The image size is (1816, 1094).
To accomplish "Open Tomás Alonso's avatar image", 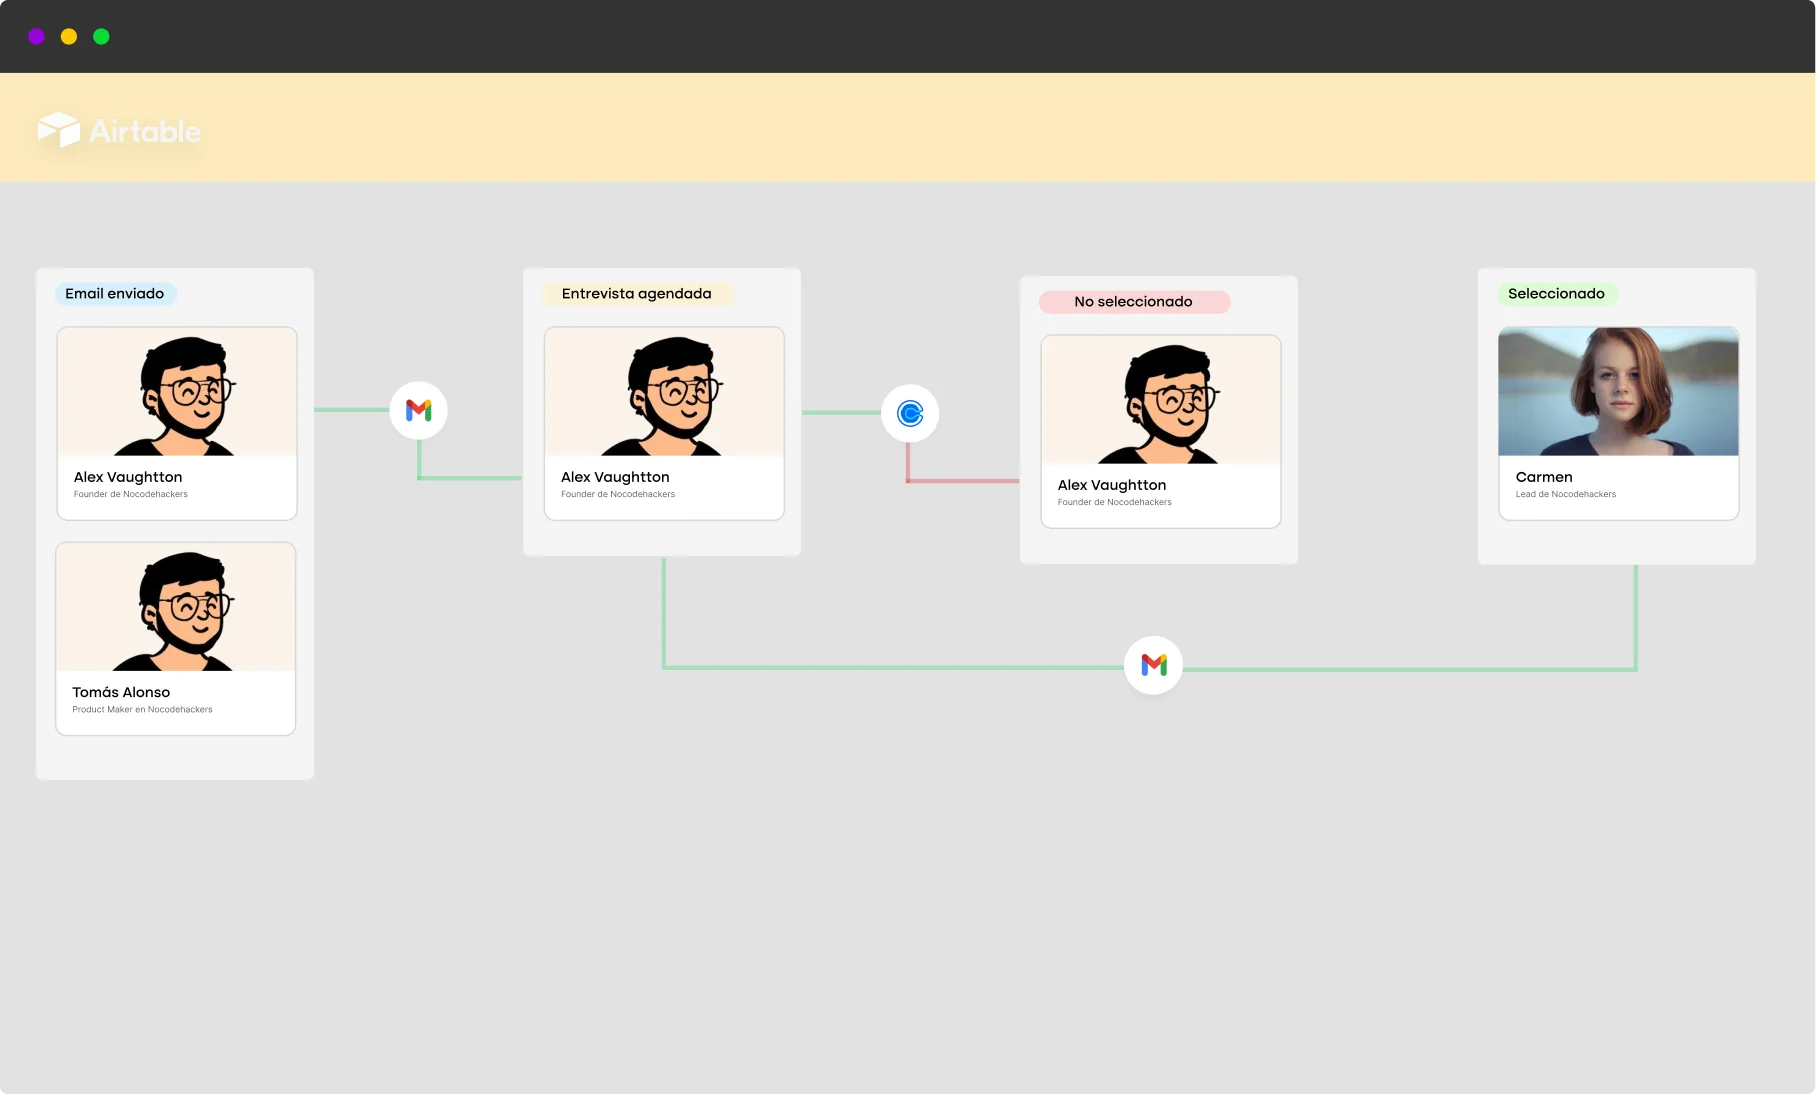I will 176,608.
